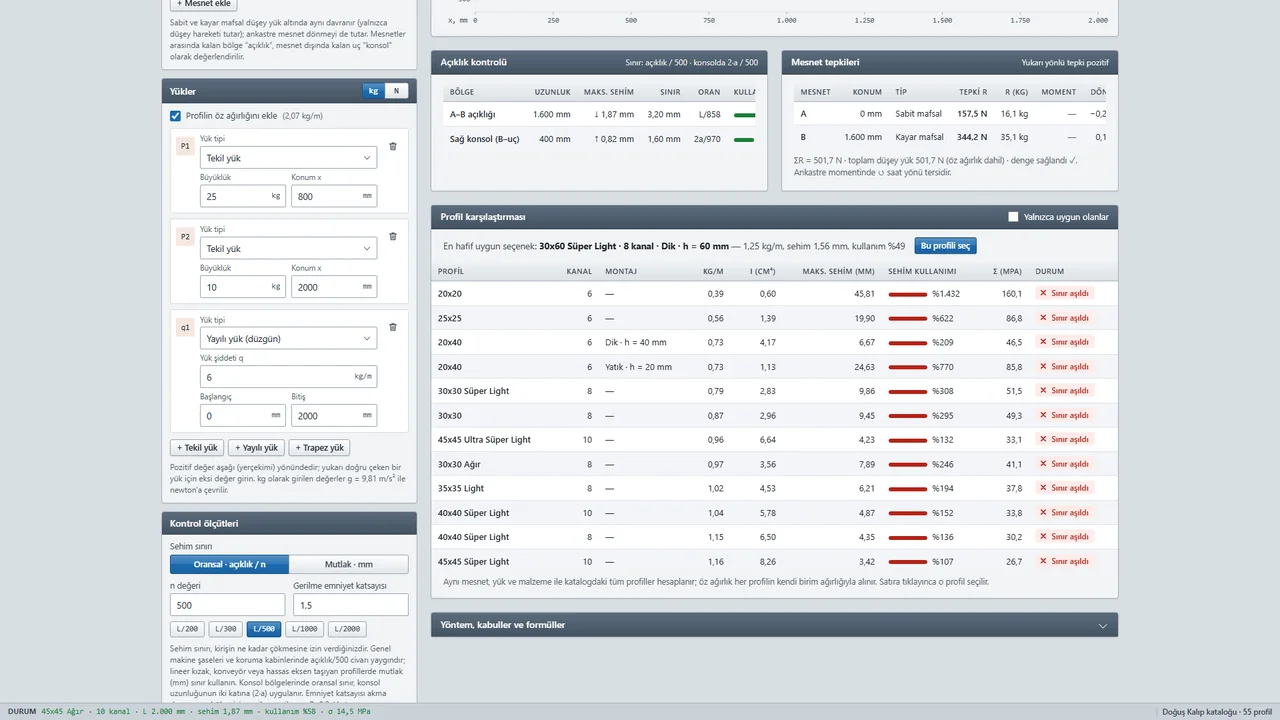Delete load P2 with its trash icon

point(392,237)
